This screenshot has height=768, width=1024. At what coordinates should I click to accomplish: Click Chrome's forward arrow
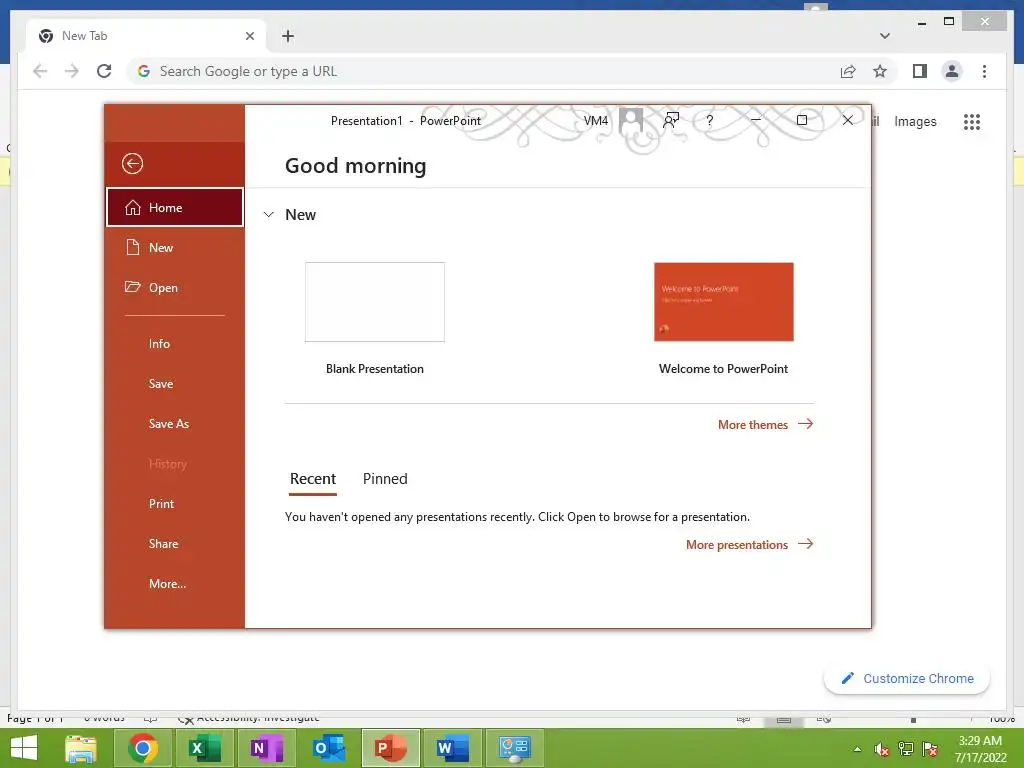(72, 71)
